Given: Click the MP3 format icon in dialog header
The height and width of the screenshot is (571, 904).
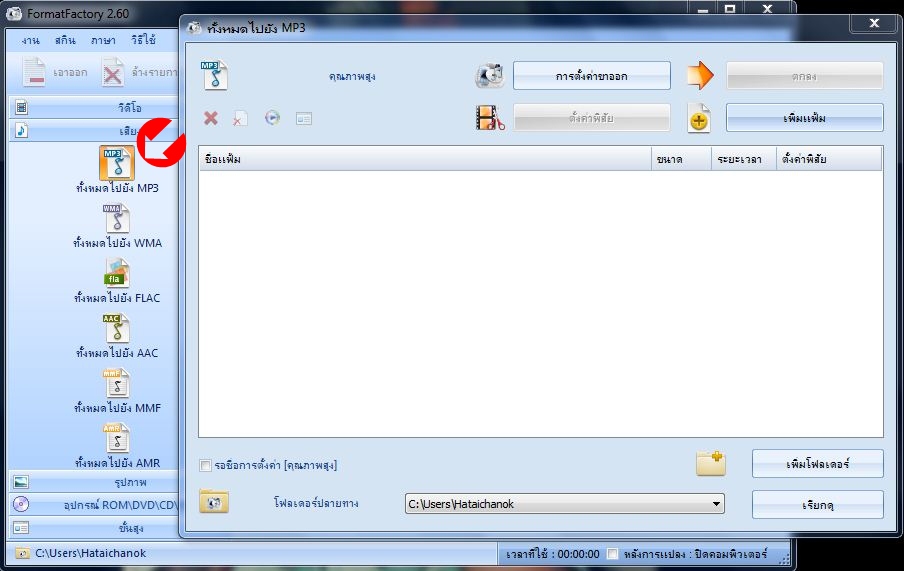Looking at the screenshot, I should pos(214,76).
